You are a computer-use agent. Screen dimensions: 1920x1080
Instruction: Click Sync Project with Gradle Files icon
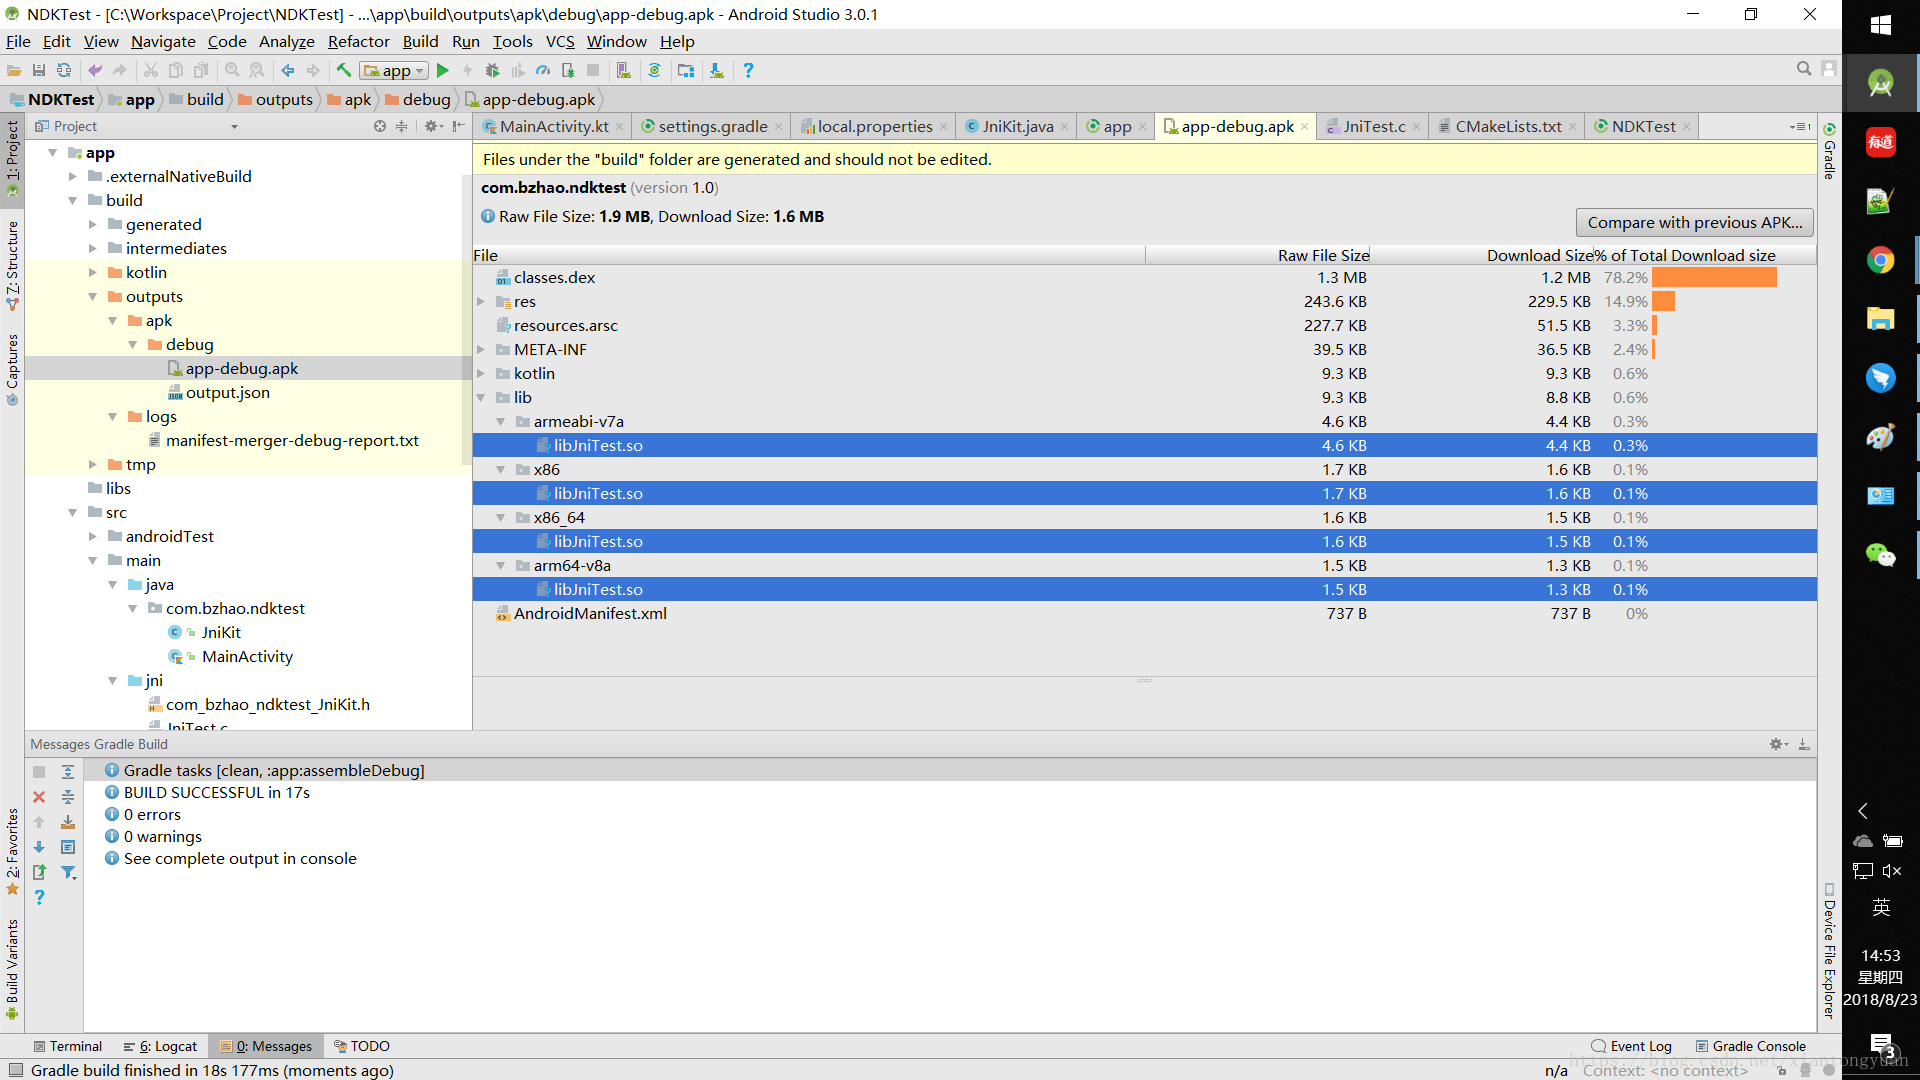(655, 70)
